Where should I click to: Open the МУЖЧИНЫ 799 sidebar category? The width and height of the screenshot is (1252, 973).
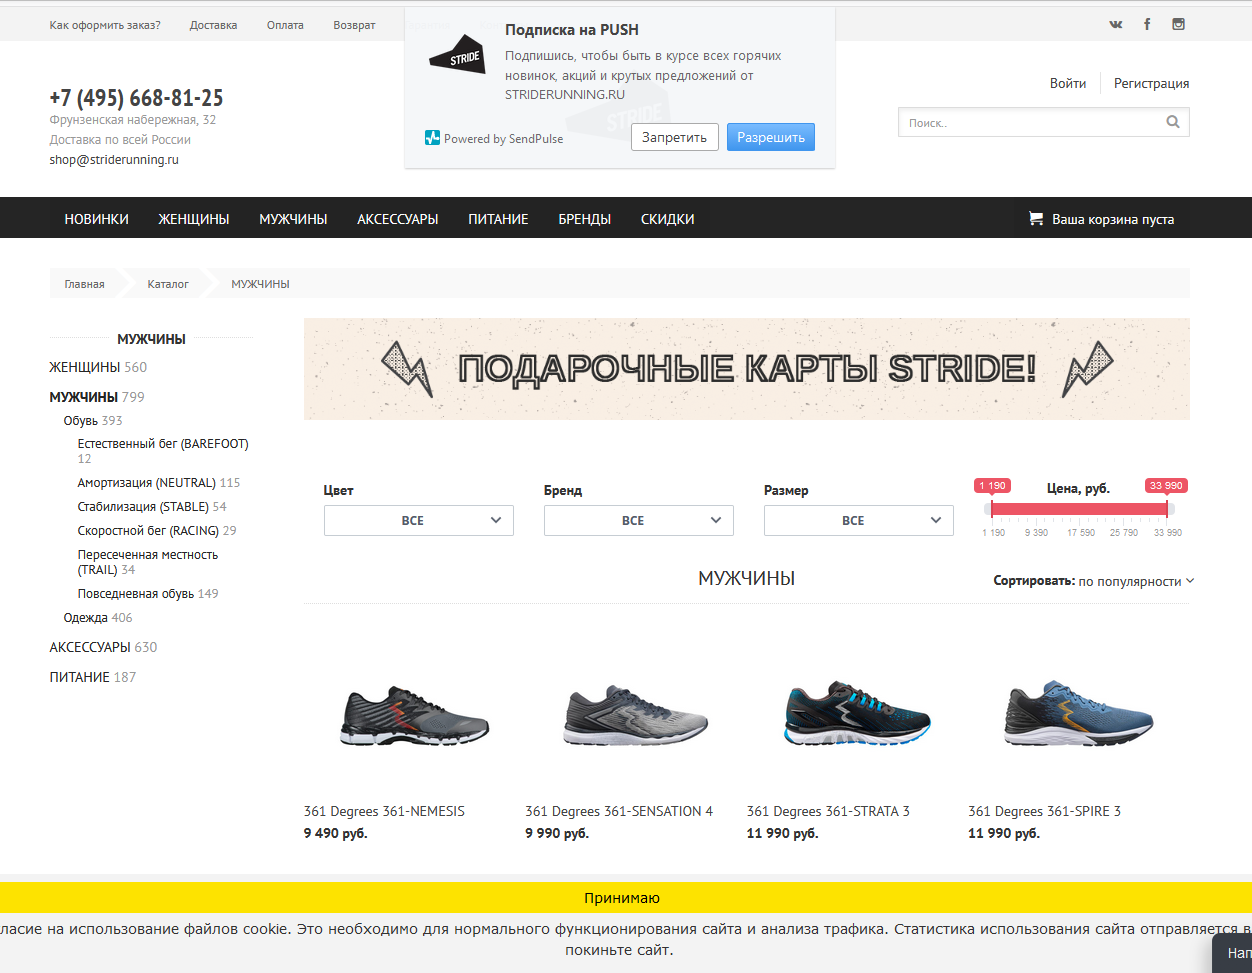[97, 397]
